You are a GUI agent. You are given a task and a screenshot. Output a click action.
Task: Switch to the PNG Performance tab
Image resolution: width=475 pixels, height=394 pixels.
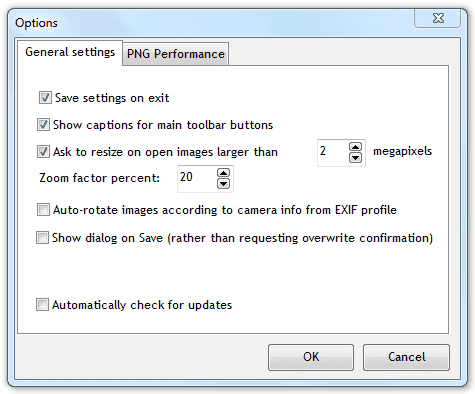pyautogui.click(x=176, y=54)
